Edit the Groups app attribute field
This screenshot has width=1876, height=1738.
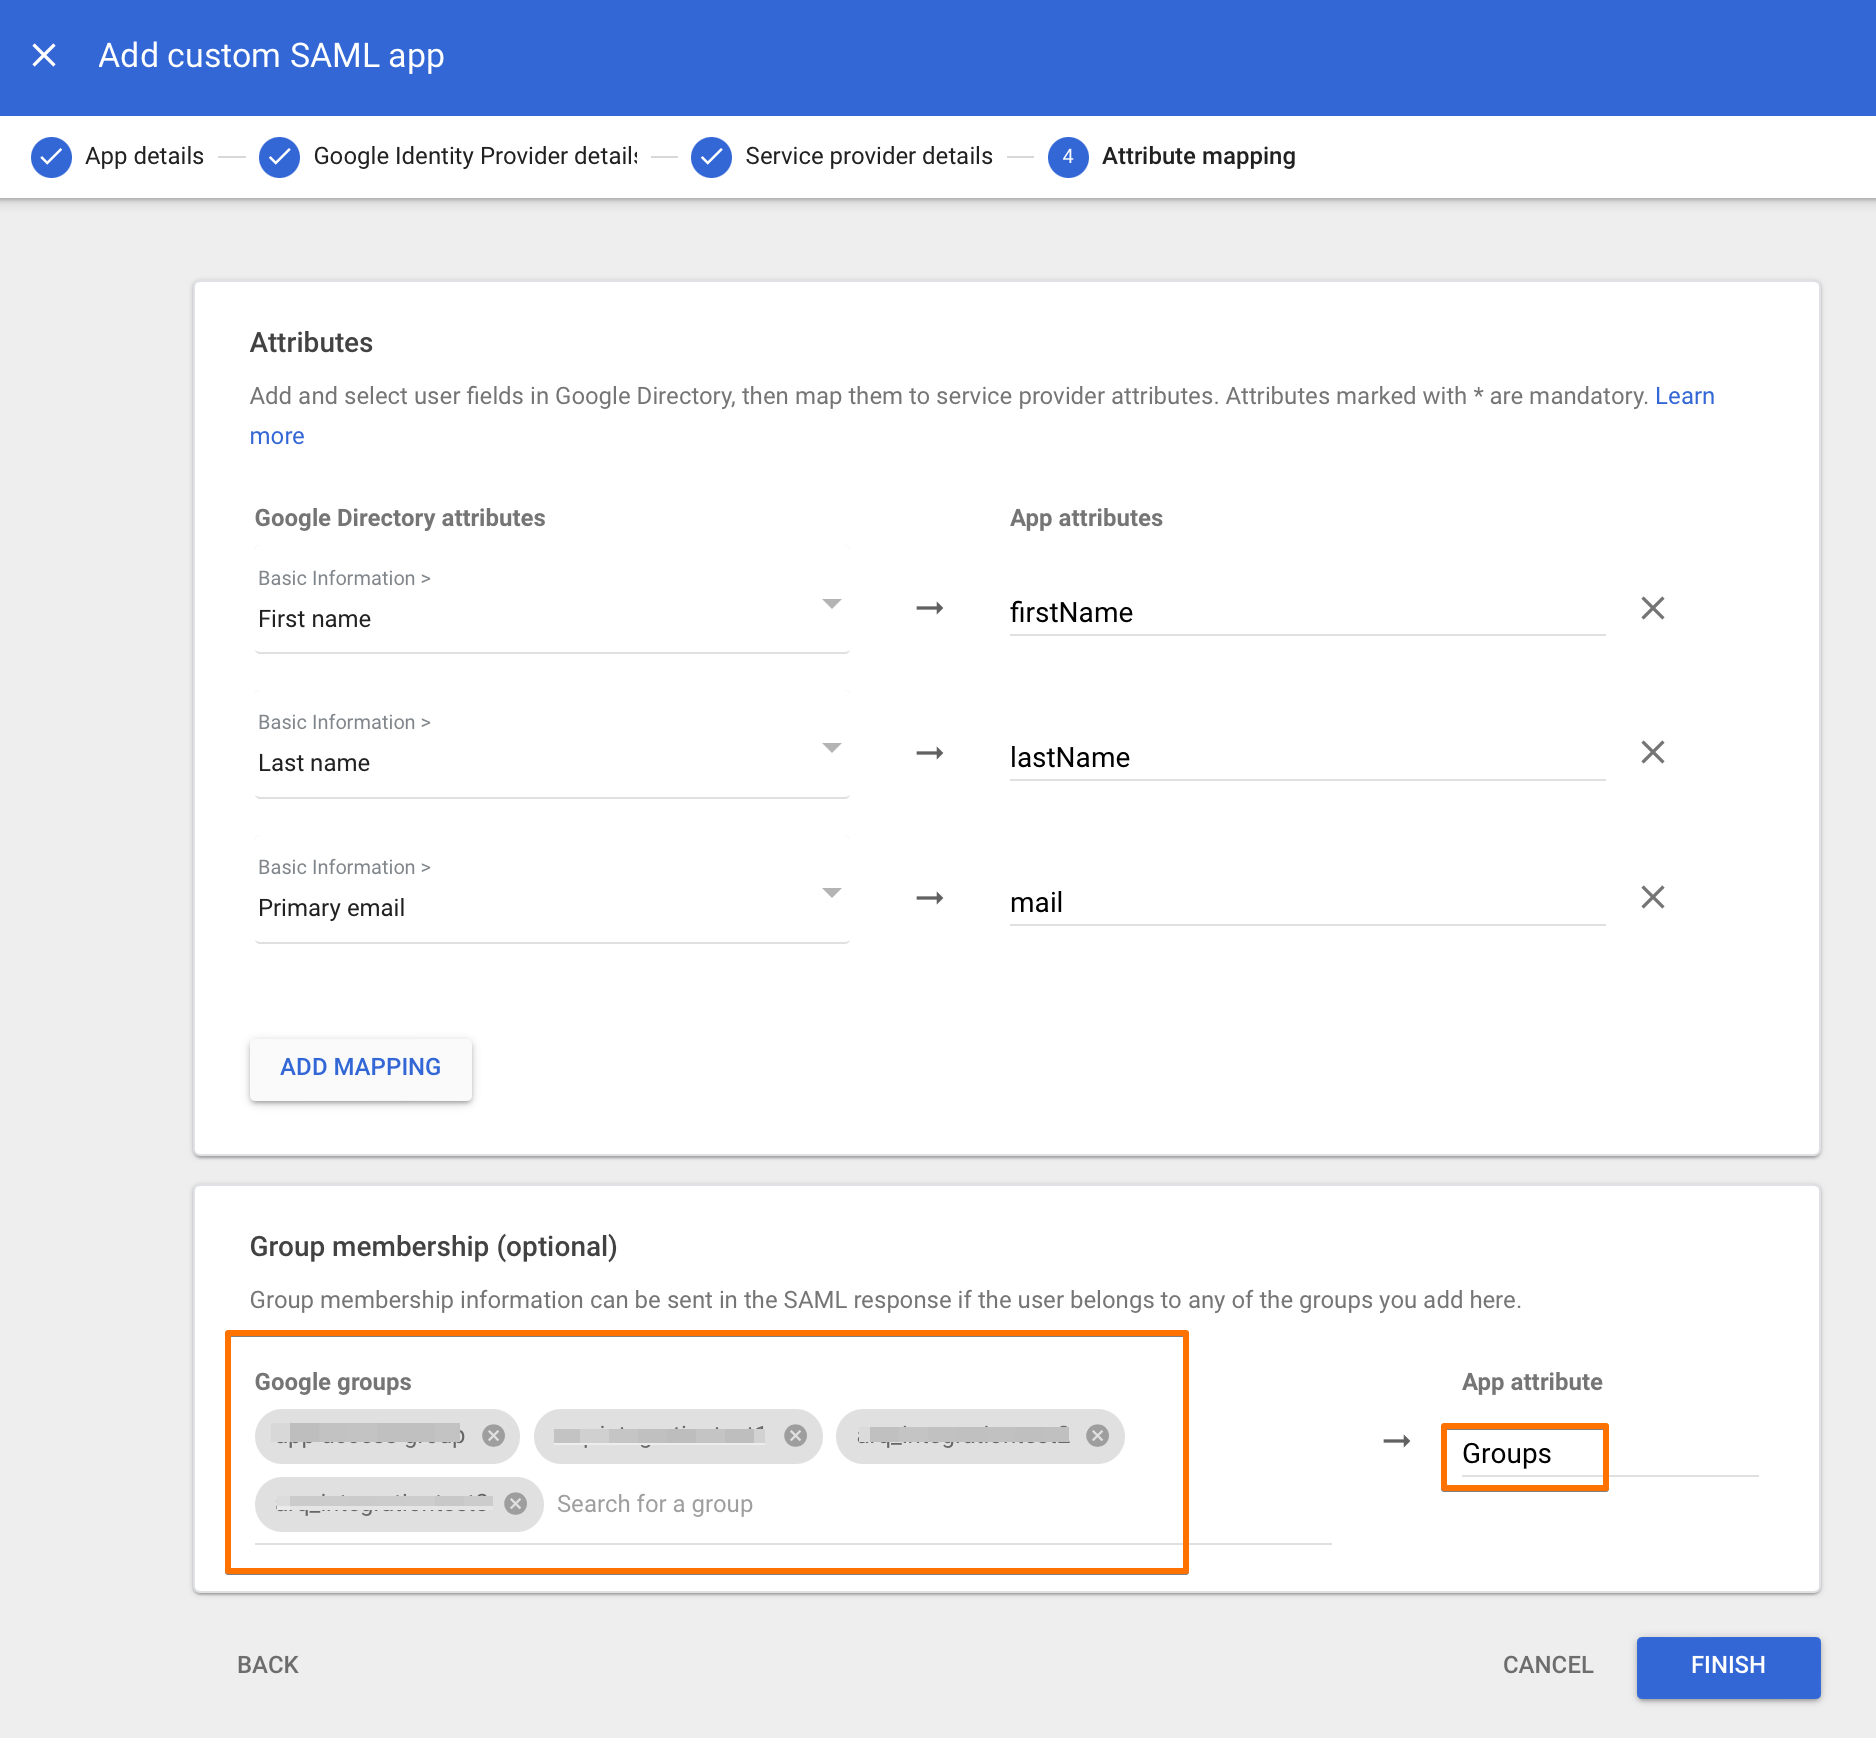click(1608, 1453)
